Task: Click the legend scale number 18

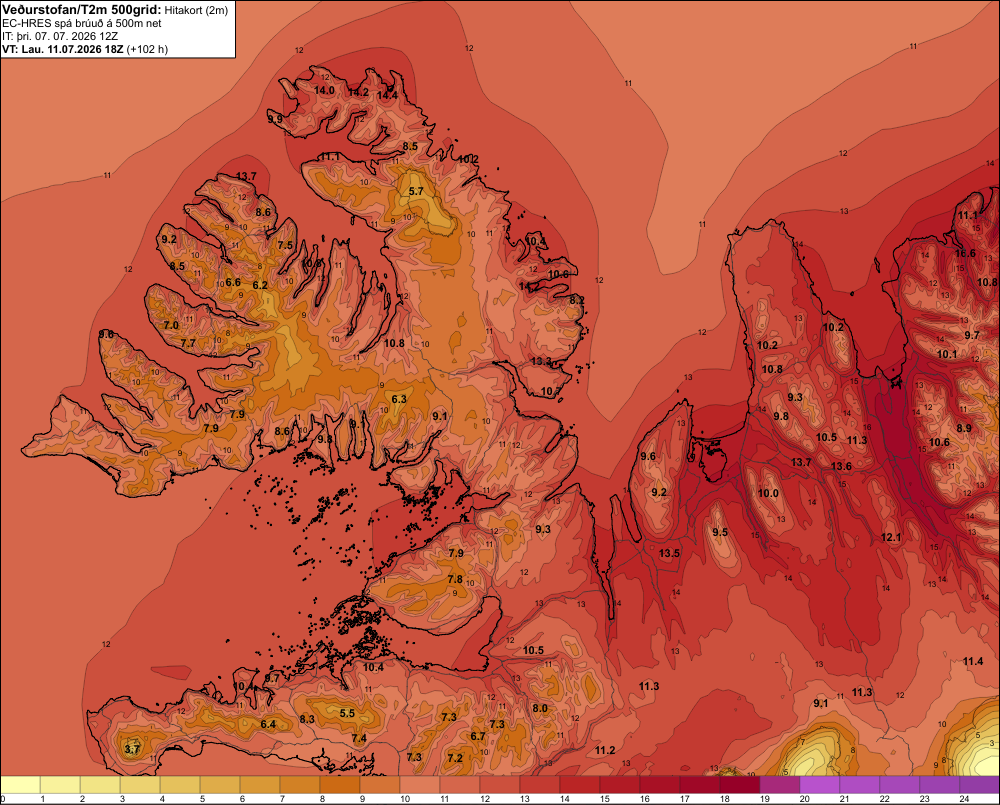Action: pos(724,799)
